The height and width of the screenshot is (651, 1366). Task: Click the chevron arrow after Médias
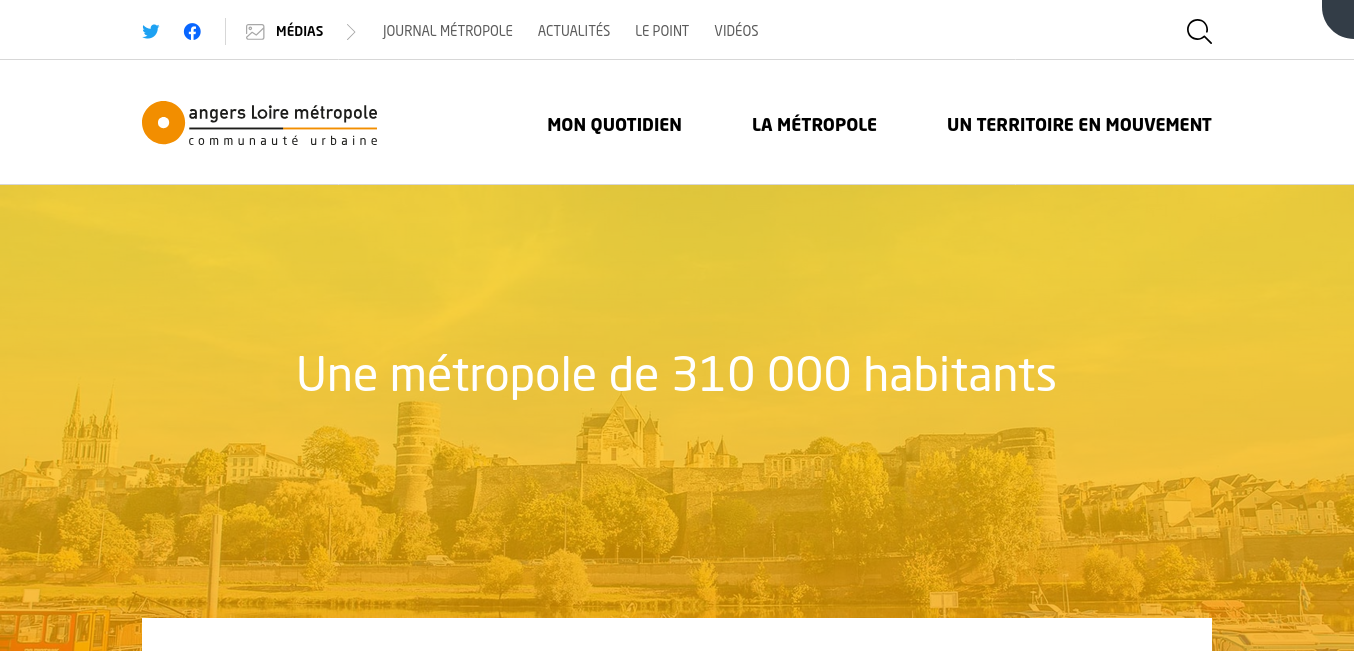click(351, 32)
